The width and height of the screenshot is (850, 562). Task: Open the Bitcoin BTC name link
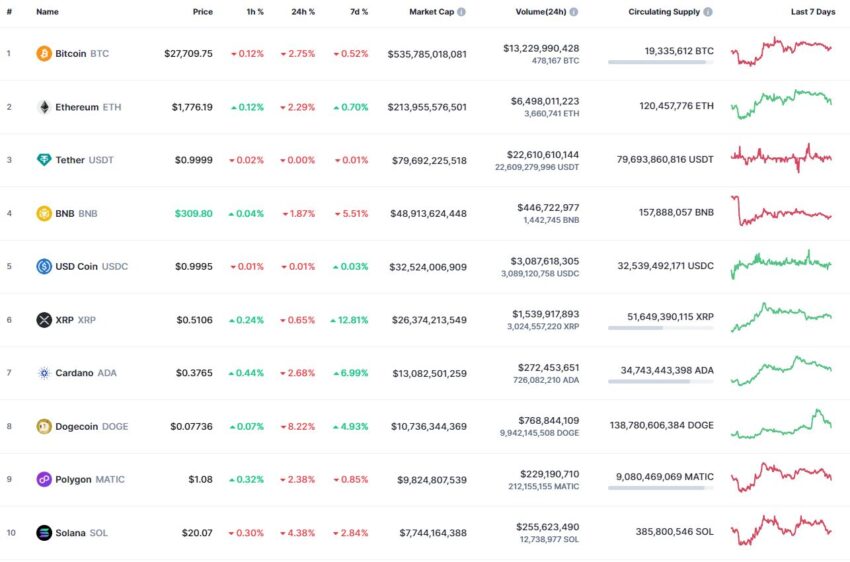point(82,54)
